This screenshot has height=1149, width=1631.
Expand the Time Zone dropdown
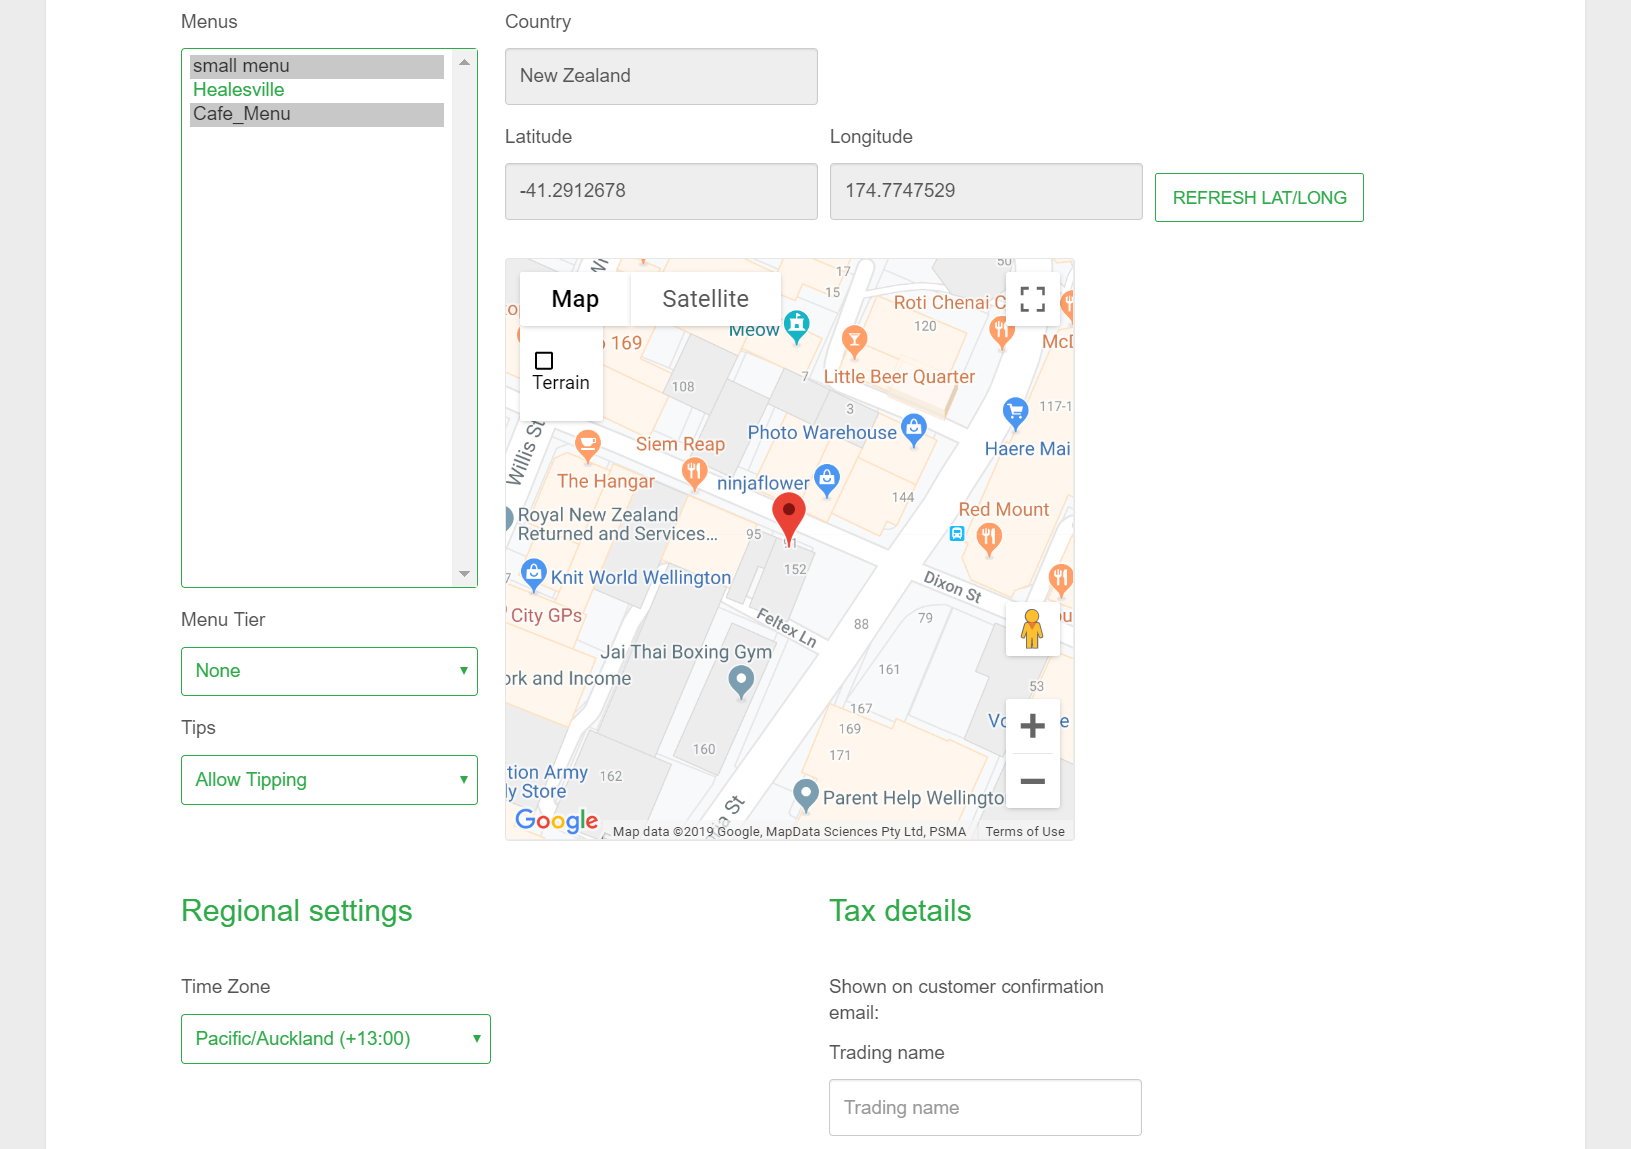[x=335, y=1039]
